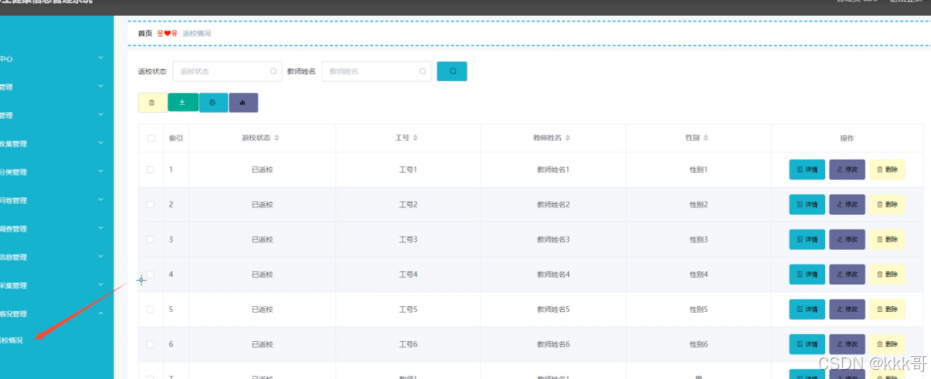Click magnifier icon inside 返校状态 field
931x379 pixels.
(x=273, y=71)
